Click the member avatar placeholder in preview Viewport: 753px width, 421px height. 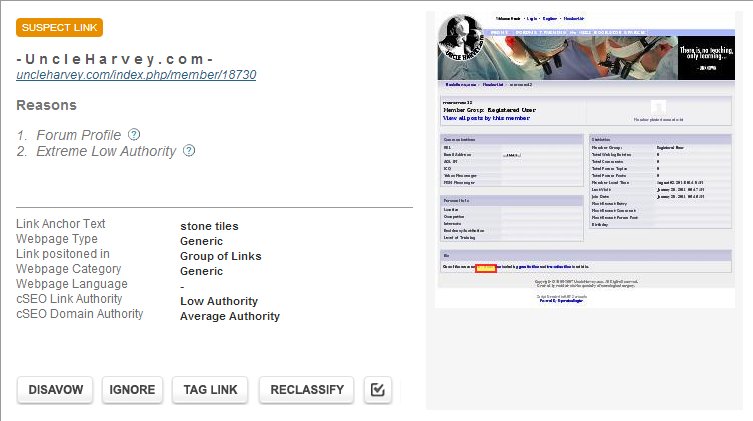pos(658,106)
